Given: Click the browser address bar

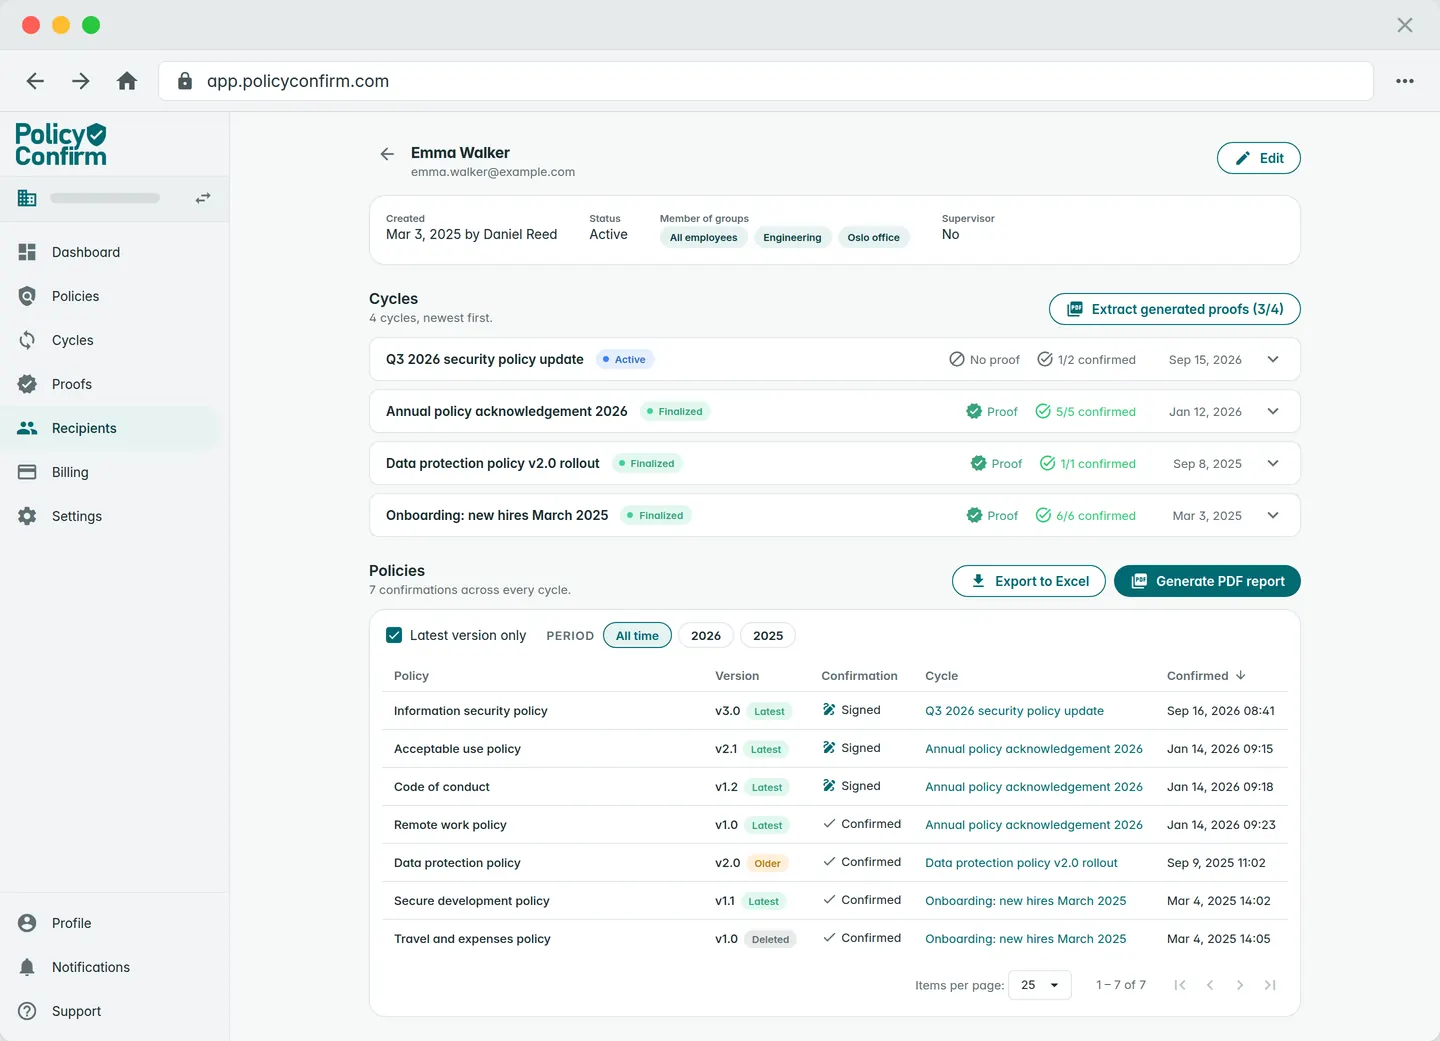Looking at the screenshot, I should [x=765, y=81].
